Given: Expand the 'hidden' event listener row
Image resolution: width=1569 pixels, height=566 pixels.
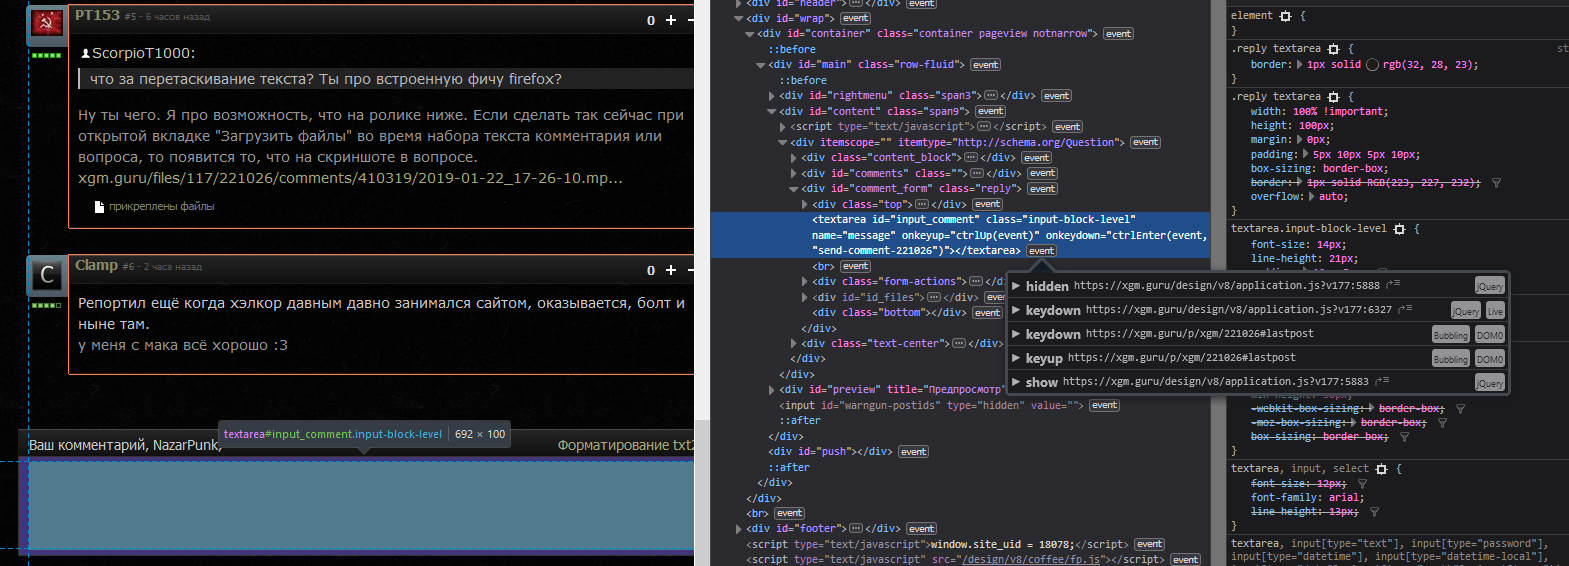Looking at the screenshot, I should (1016, 286).
